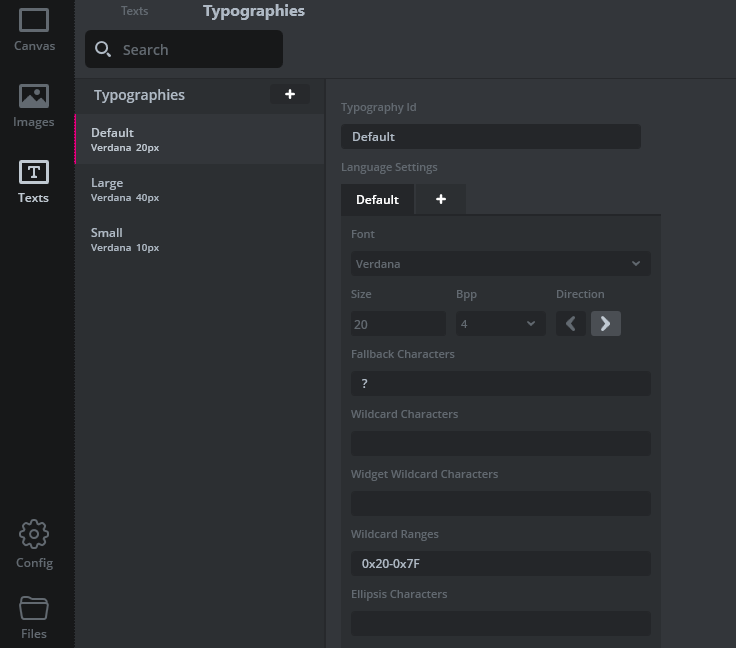Open the Bpp dropdown showing 4
The width and height of the screenshot is (736, 648).
click(500, 324)
